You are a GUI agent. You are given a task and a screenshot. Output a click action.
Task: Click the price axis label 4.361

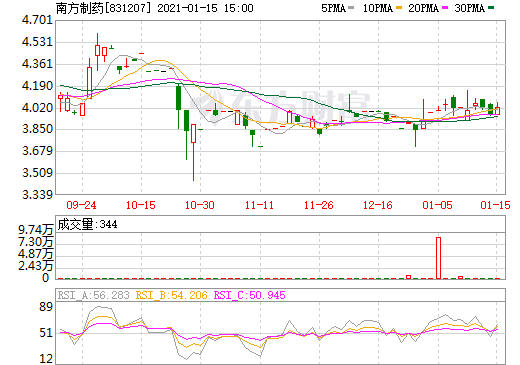tap(37, 64)
